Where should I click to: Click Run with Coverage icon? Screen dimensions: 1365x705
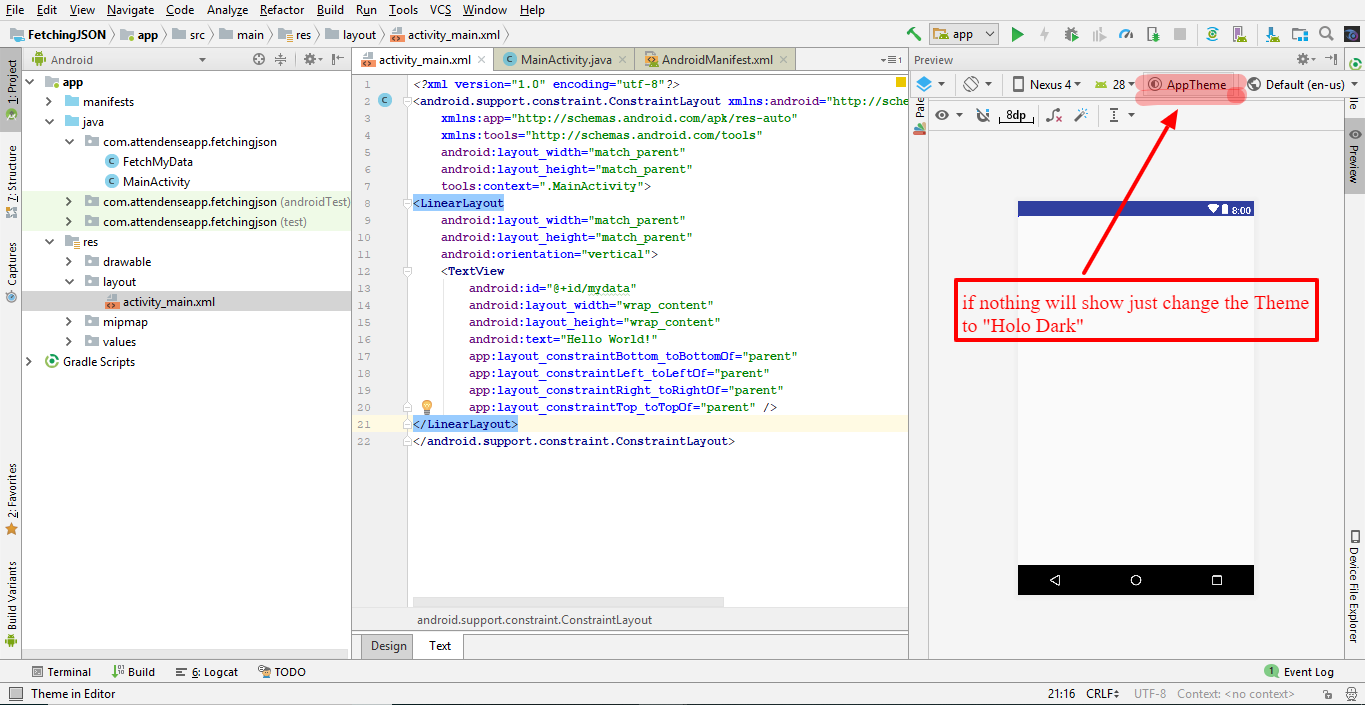tap(1099, 34)
